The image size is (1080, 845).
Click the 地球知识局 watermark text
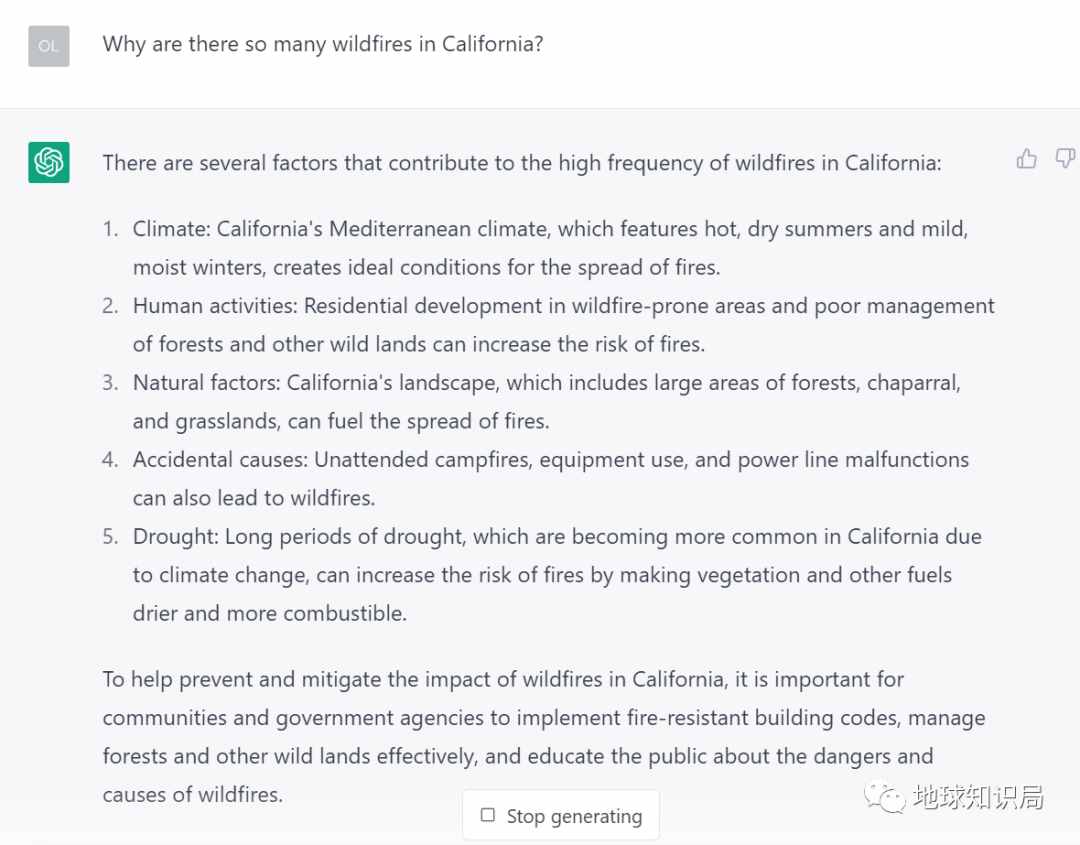(978, 797)
